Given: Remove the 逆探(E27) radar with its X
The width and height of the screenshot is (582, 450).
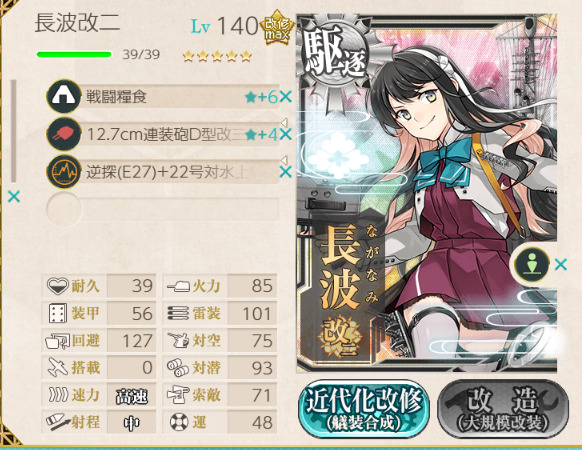Looking at the screenshot, I should tap(285, 172).
